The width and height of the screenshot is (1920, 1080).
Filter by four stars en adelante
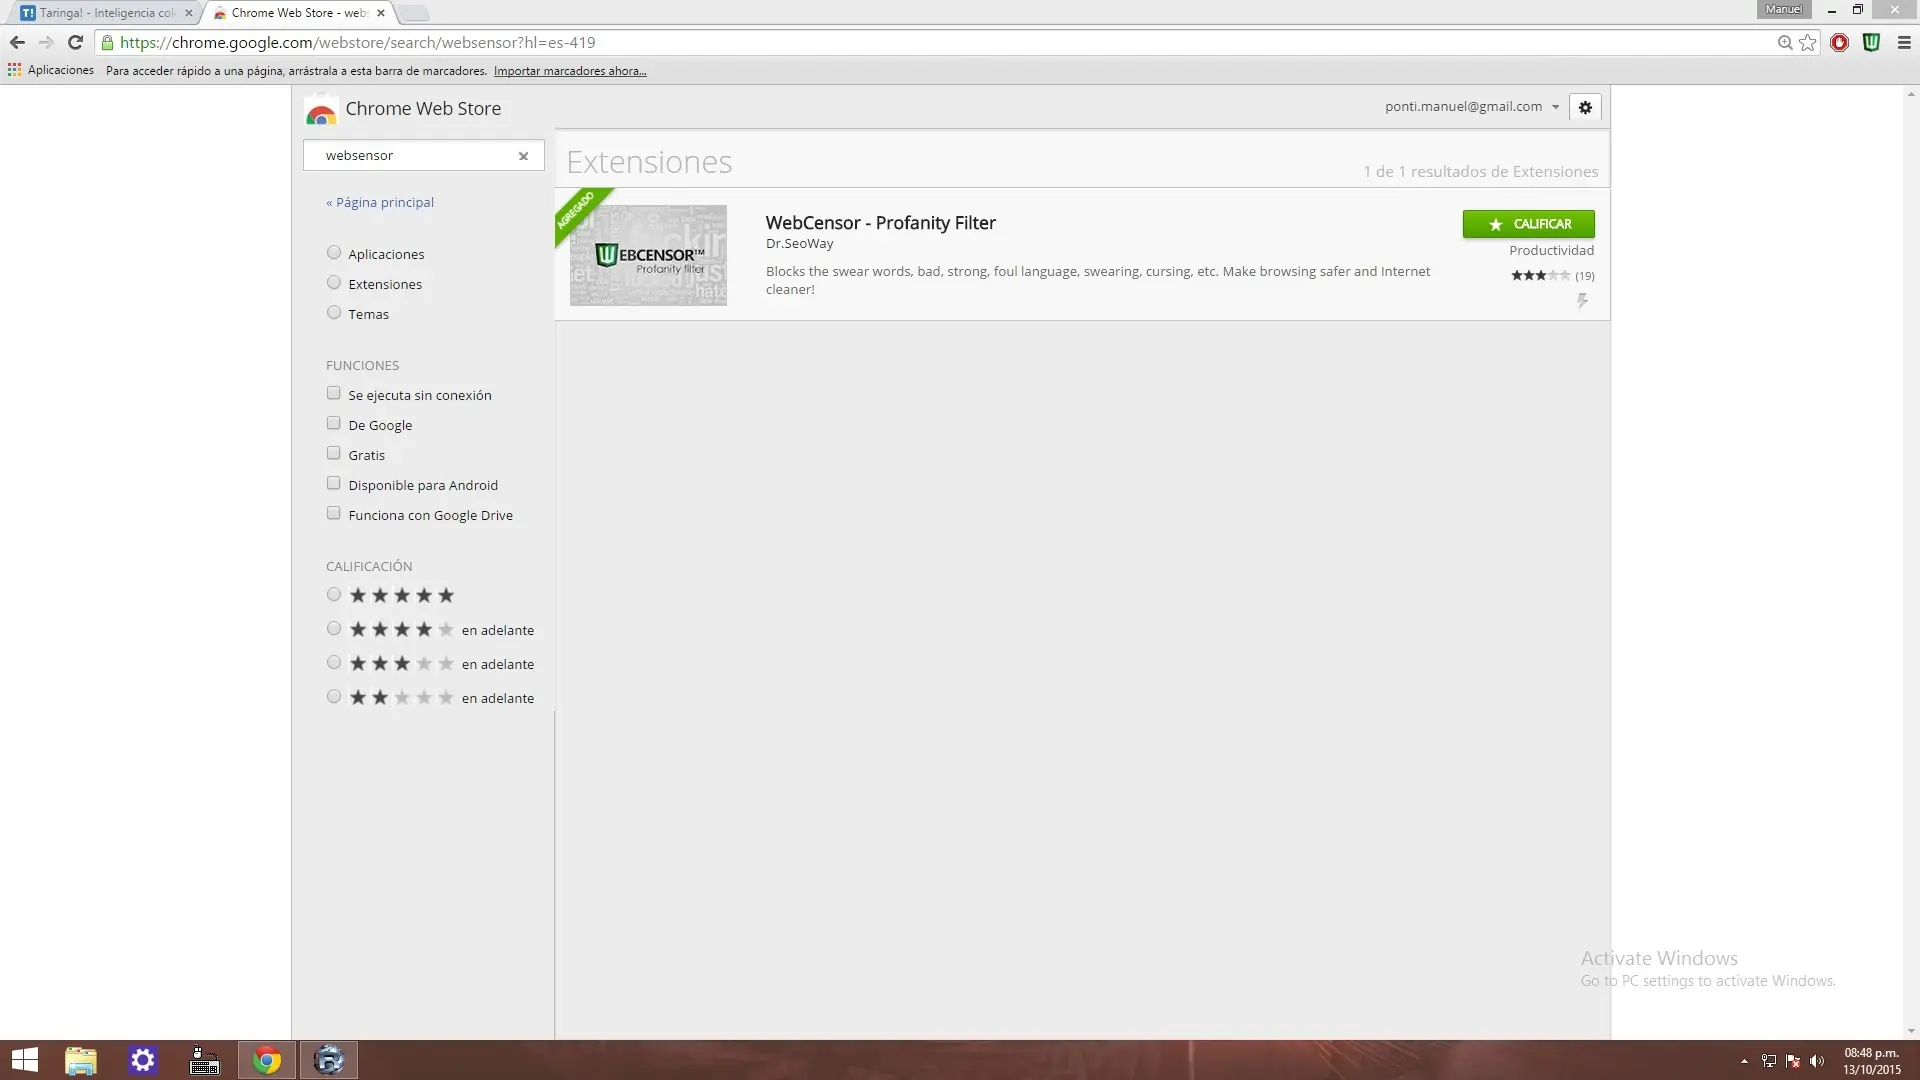point(334,628)
